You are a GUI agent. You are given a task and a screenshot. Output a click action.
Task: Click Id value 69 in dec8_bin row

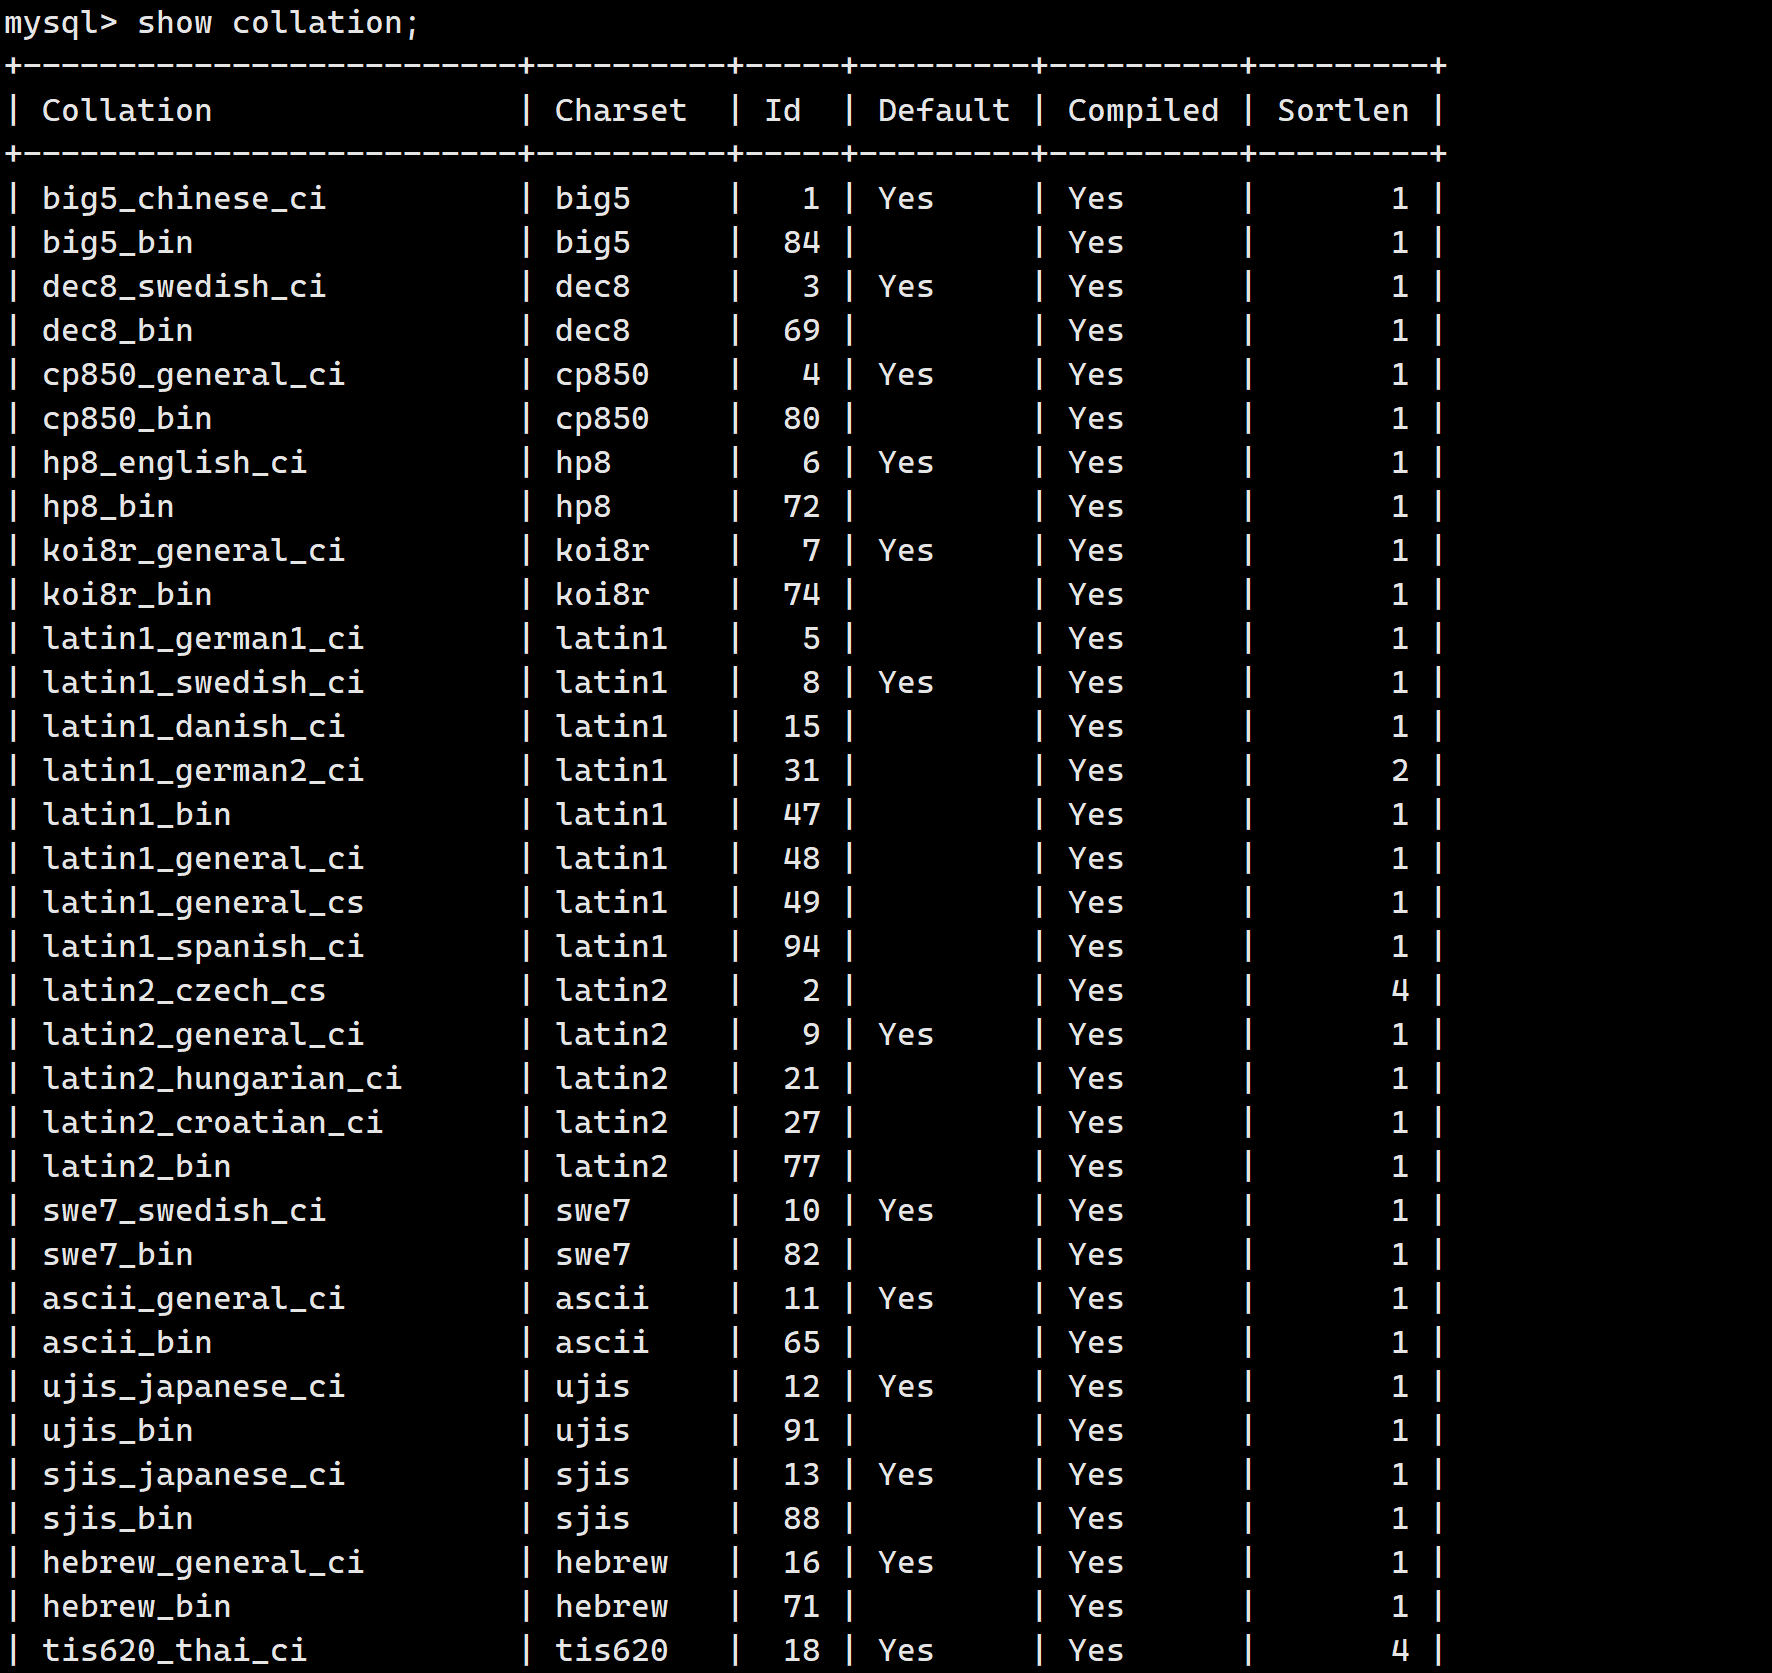pos(802,330)
